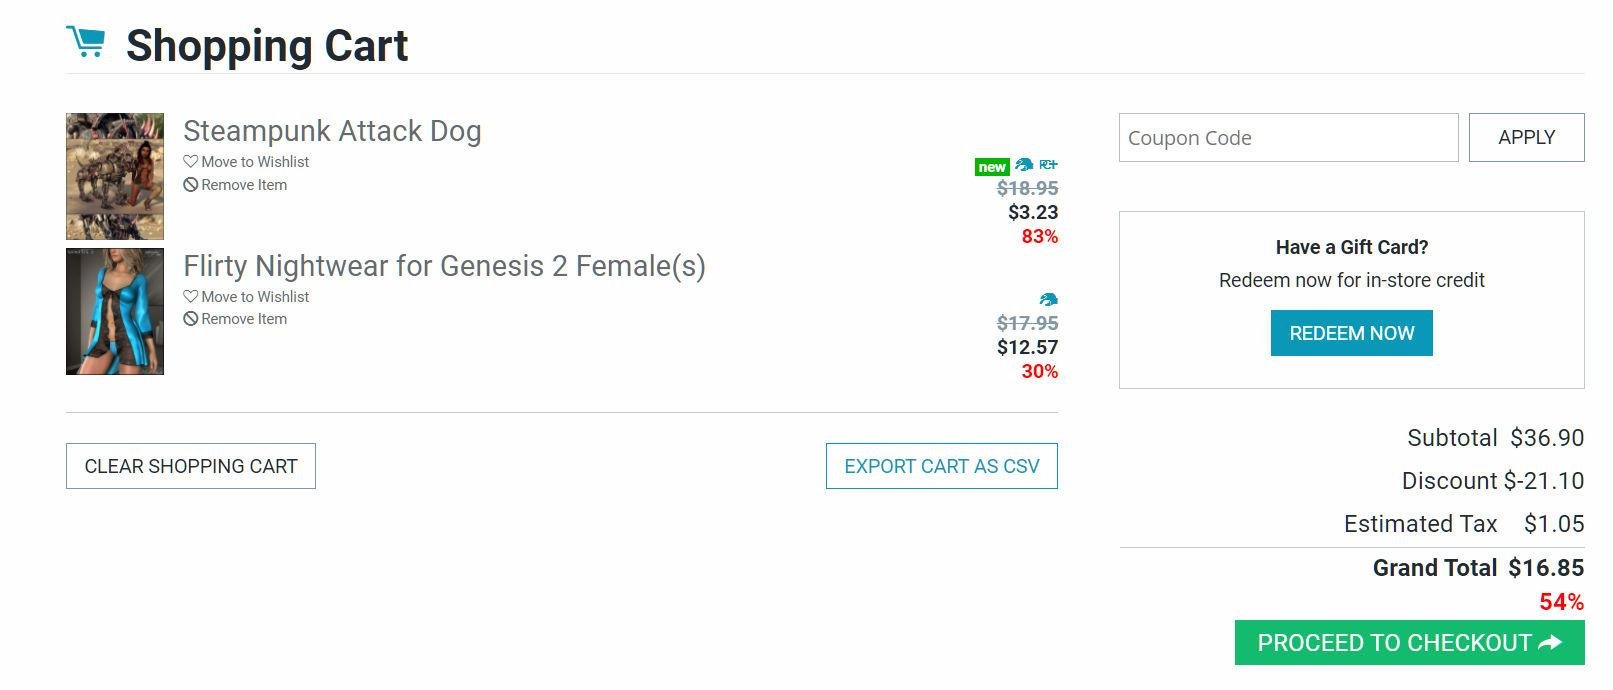This screenshot has width=1613, height=690.
Task: Click the remove circle icon for Flirty Nightwear
Action: (190, 319)
